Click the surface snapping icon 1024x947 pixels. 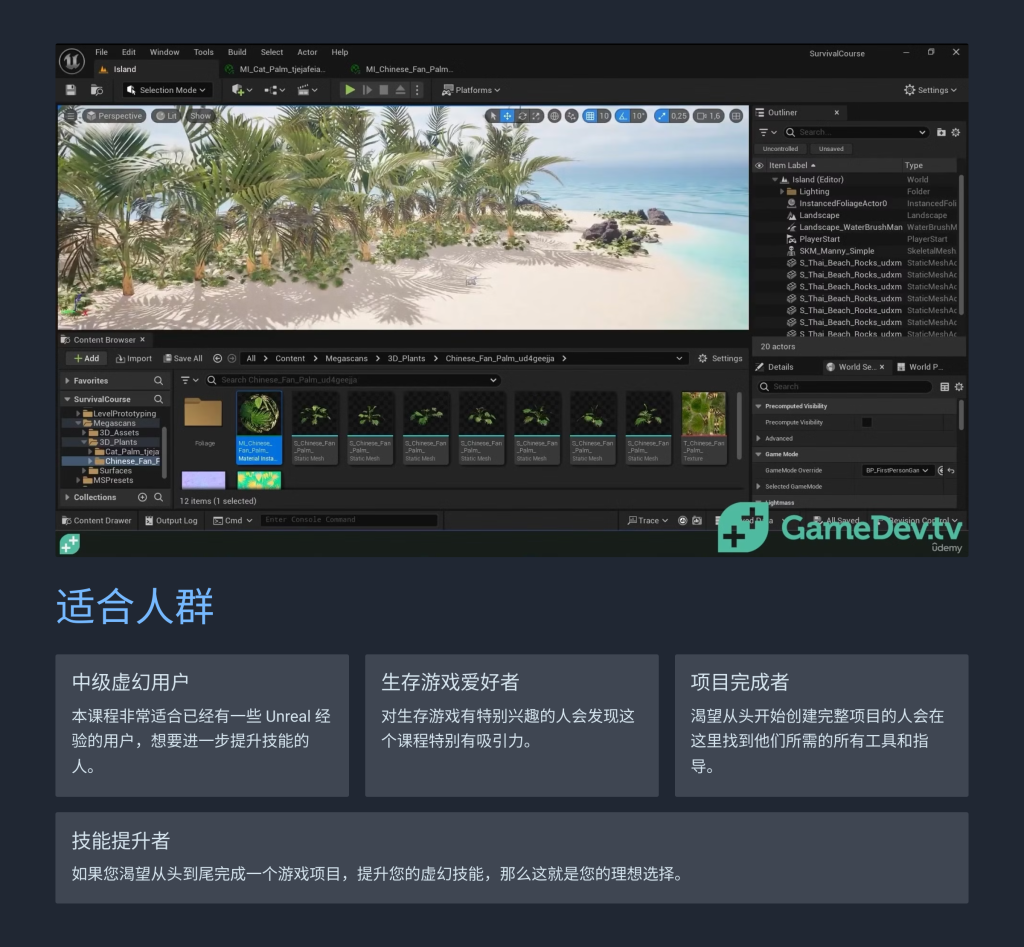point(571,116)
